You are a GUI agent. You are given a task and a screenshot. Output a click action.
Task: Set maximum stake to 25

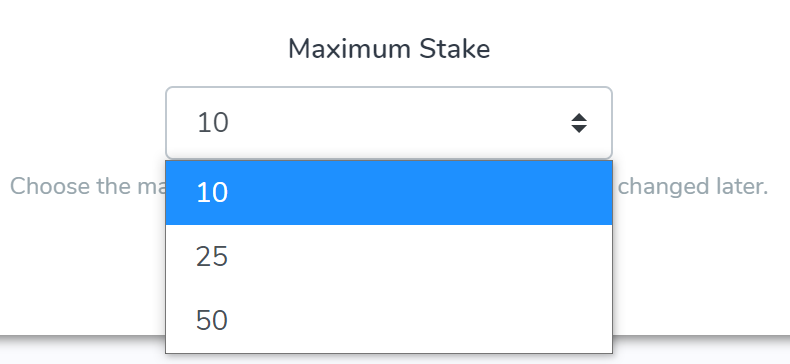[389, 257]
